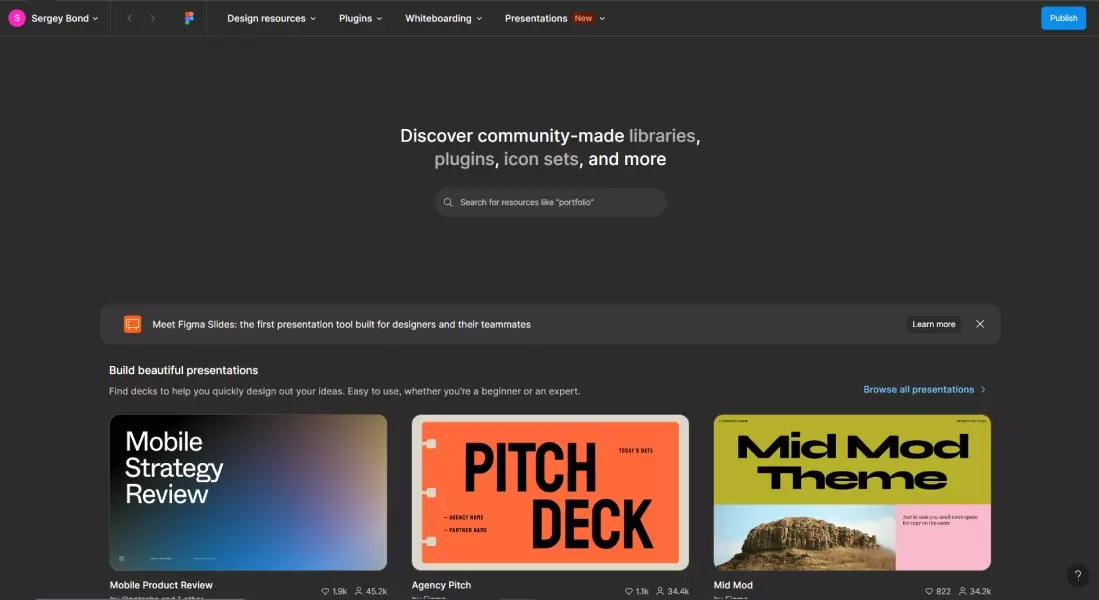Click the users icon on Agency Pitch
The width and height of the screenshot is (1099, 600).
click(660, 592)
